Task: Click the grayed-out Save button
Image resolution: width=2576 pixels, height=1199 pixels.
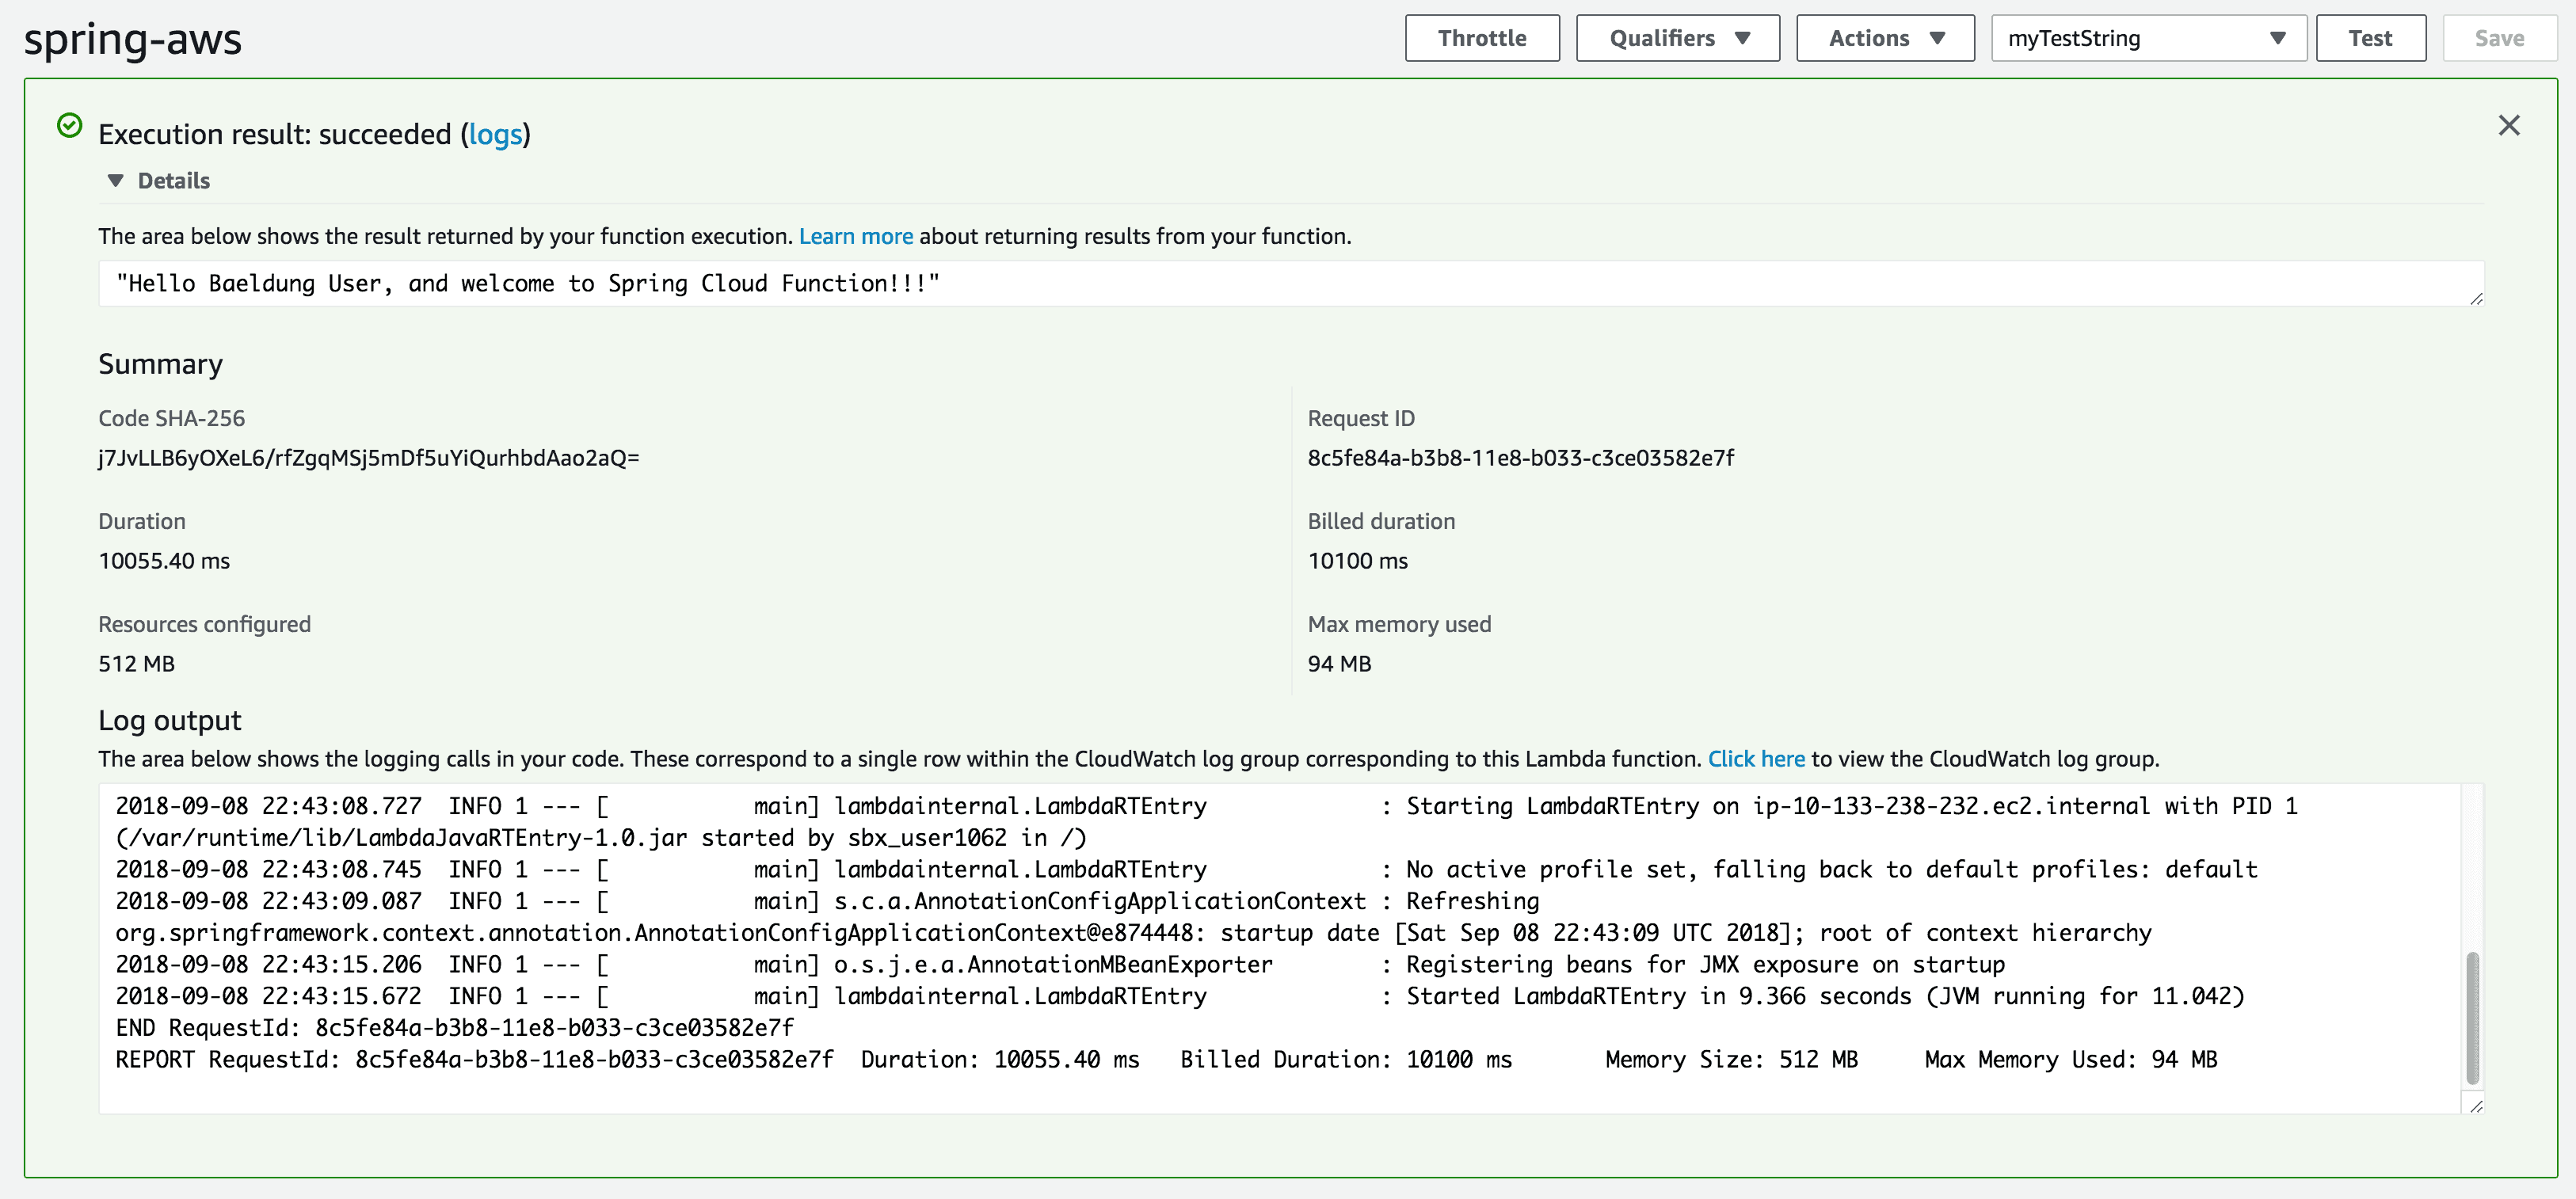Action: pos(2498,38)
